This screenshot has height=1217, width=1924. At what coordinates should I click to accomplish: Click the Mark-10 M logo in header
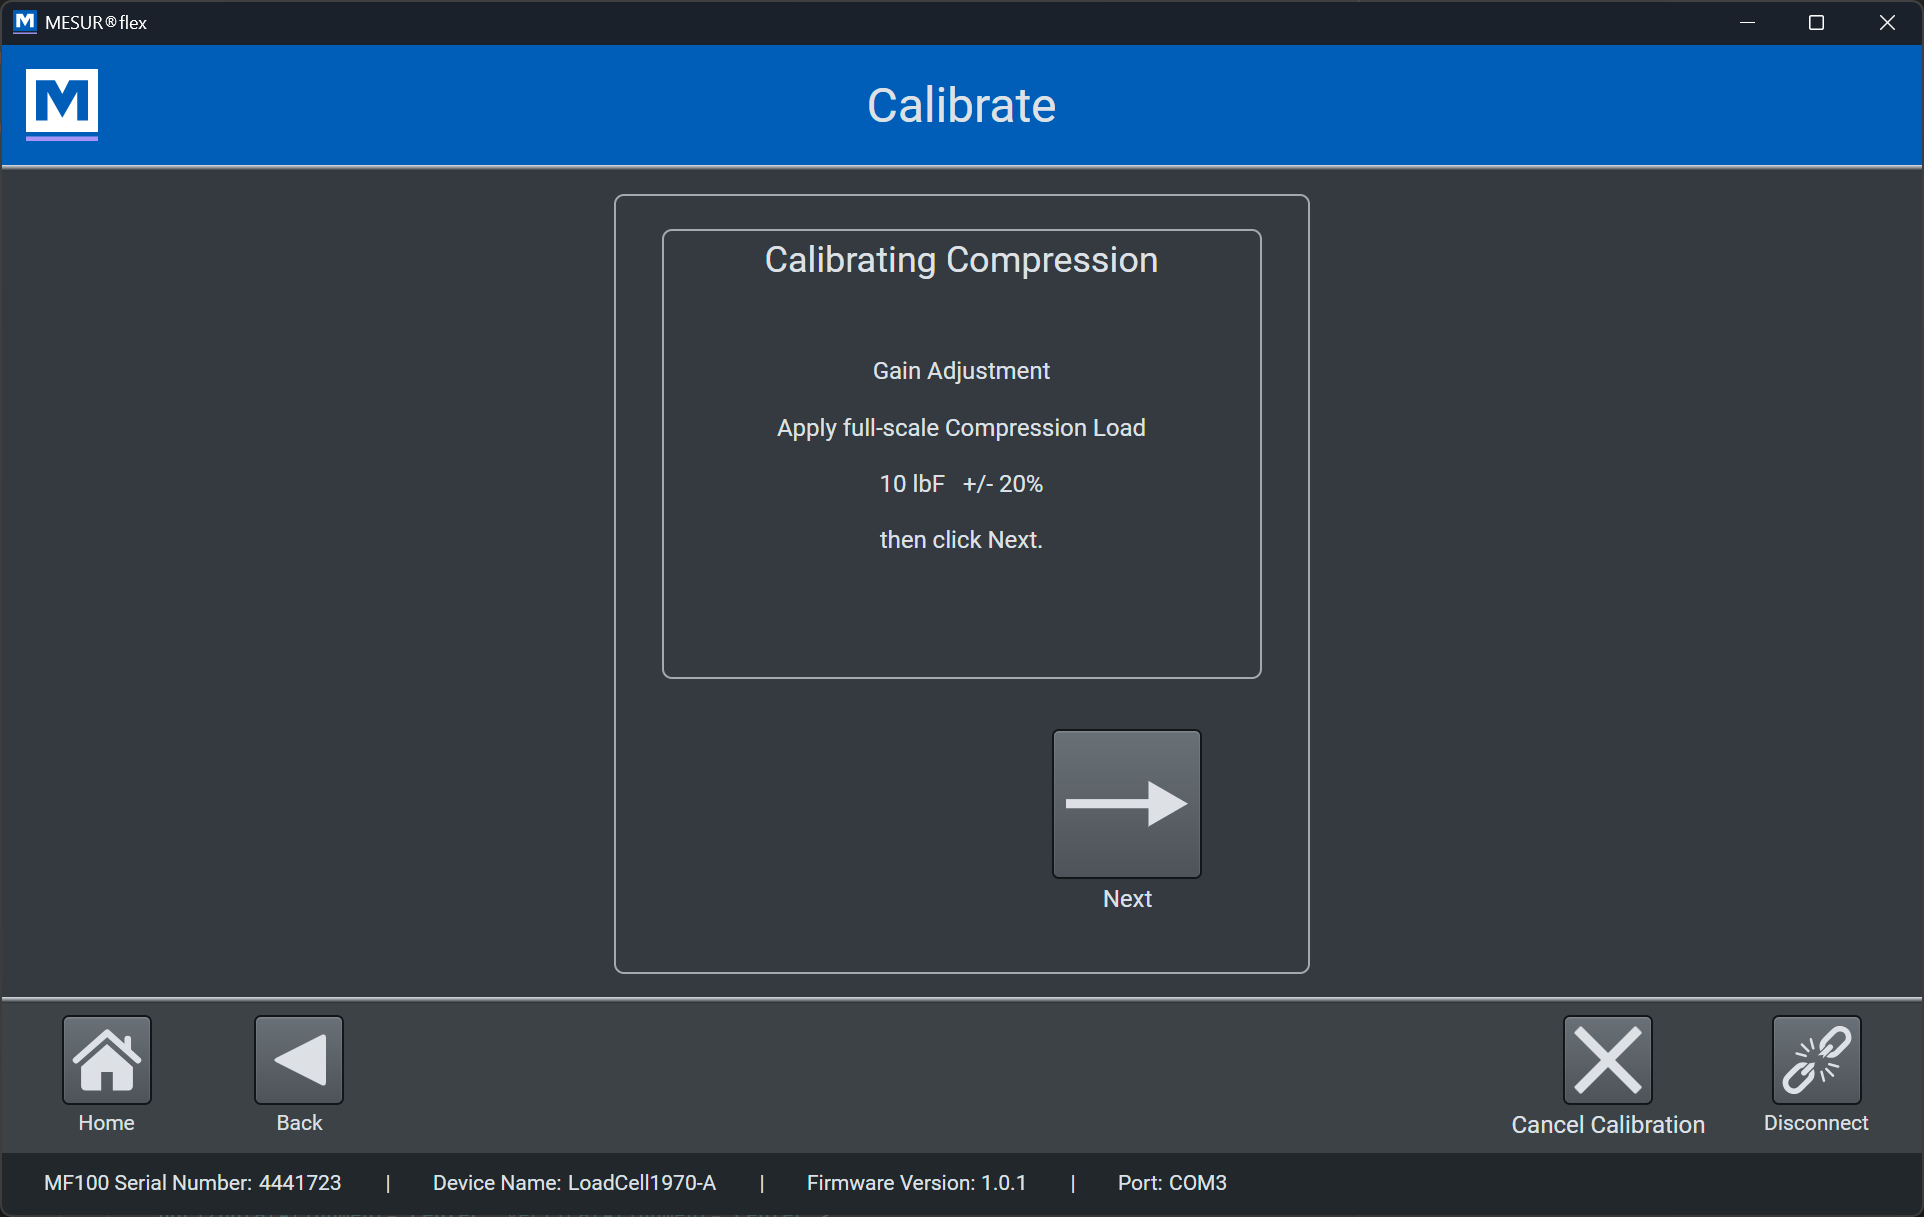tap(62, 104)
